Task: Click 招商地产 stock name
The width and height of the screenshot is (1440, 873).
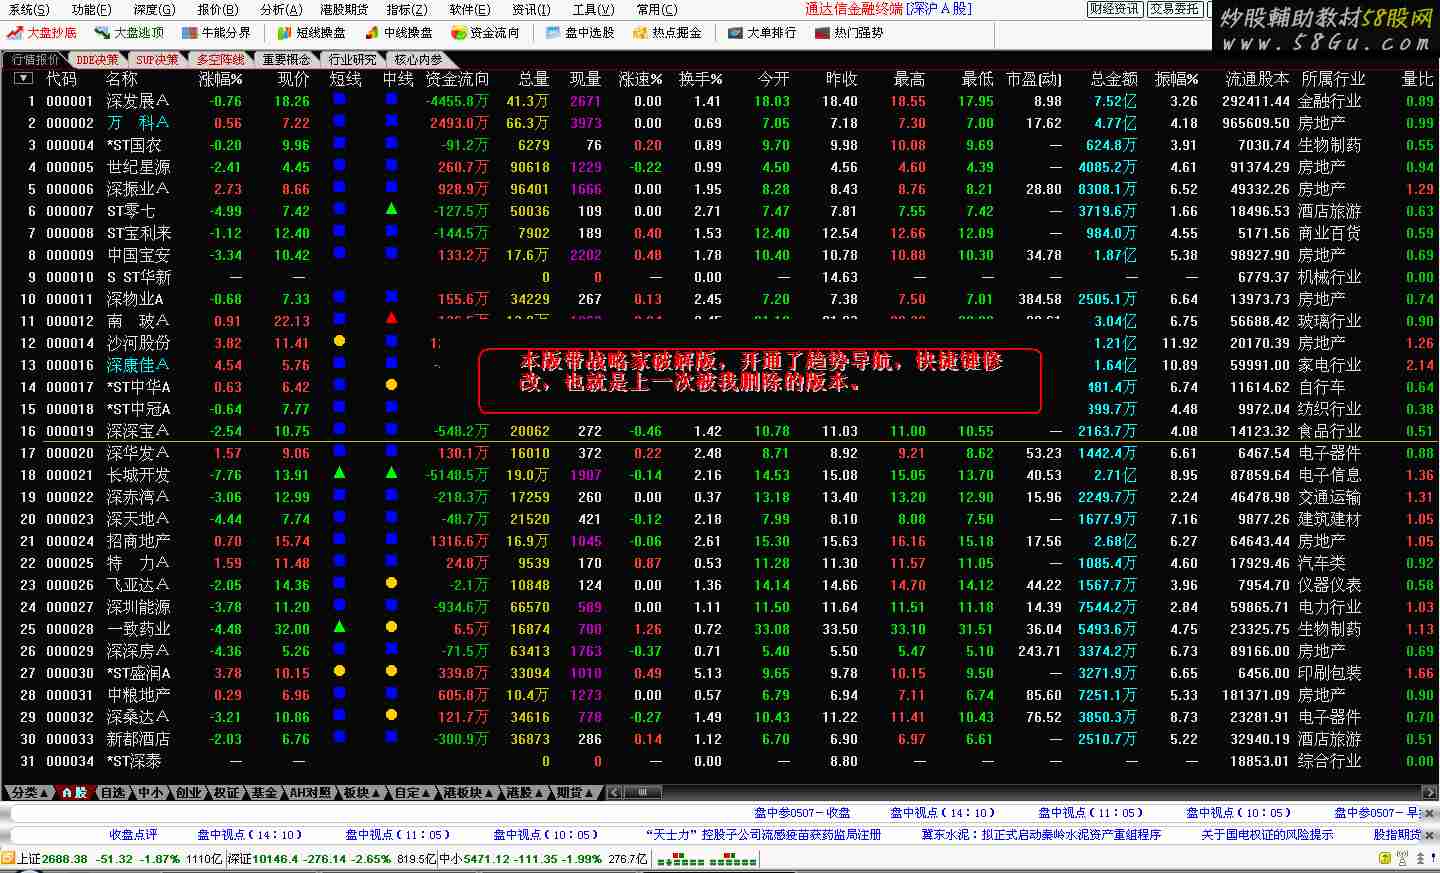Action: pyautogui.click(x=138, y=540)
